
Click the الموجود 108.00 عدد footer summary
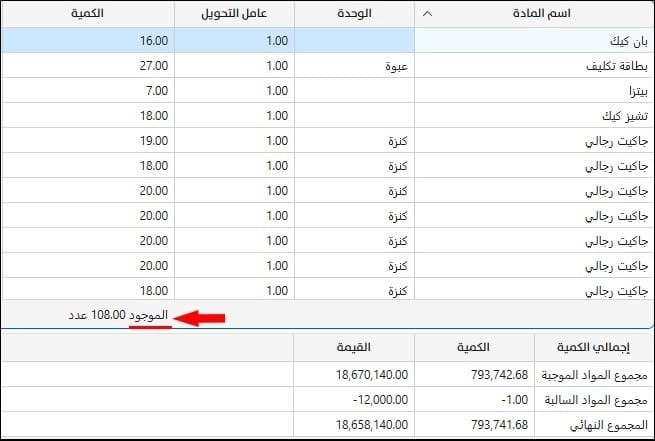118,315
